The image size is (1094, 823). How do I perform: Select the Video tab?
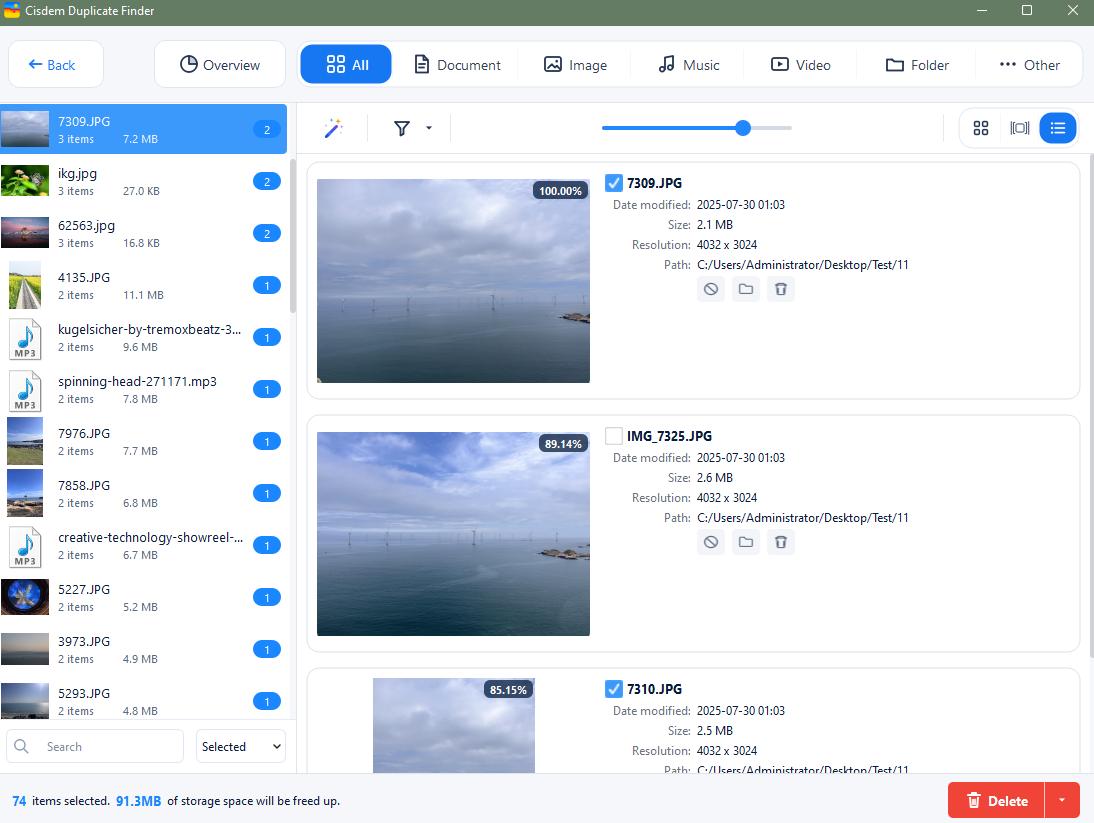click(x=800, y=65)
